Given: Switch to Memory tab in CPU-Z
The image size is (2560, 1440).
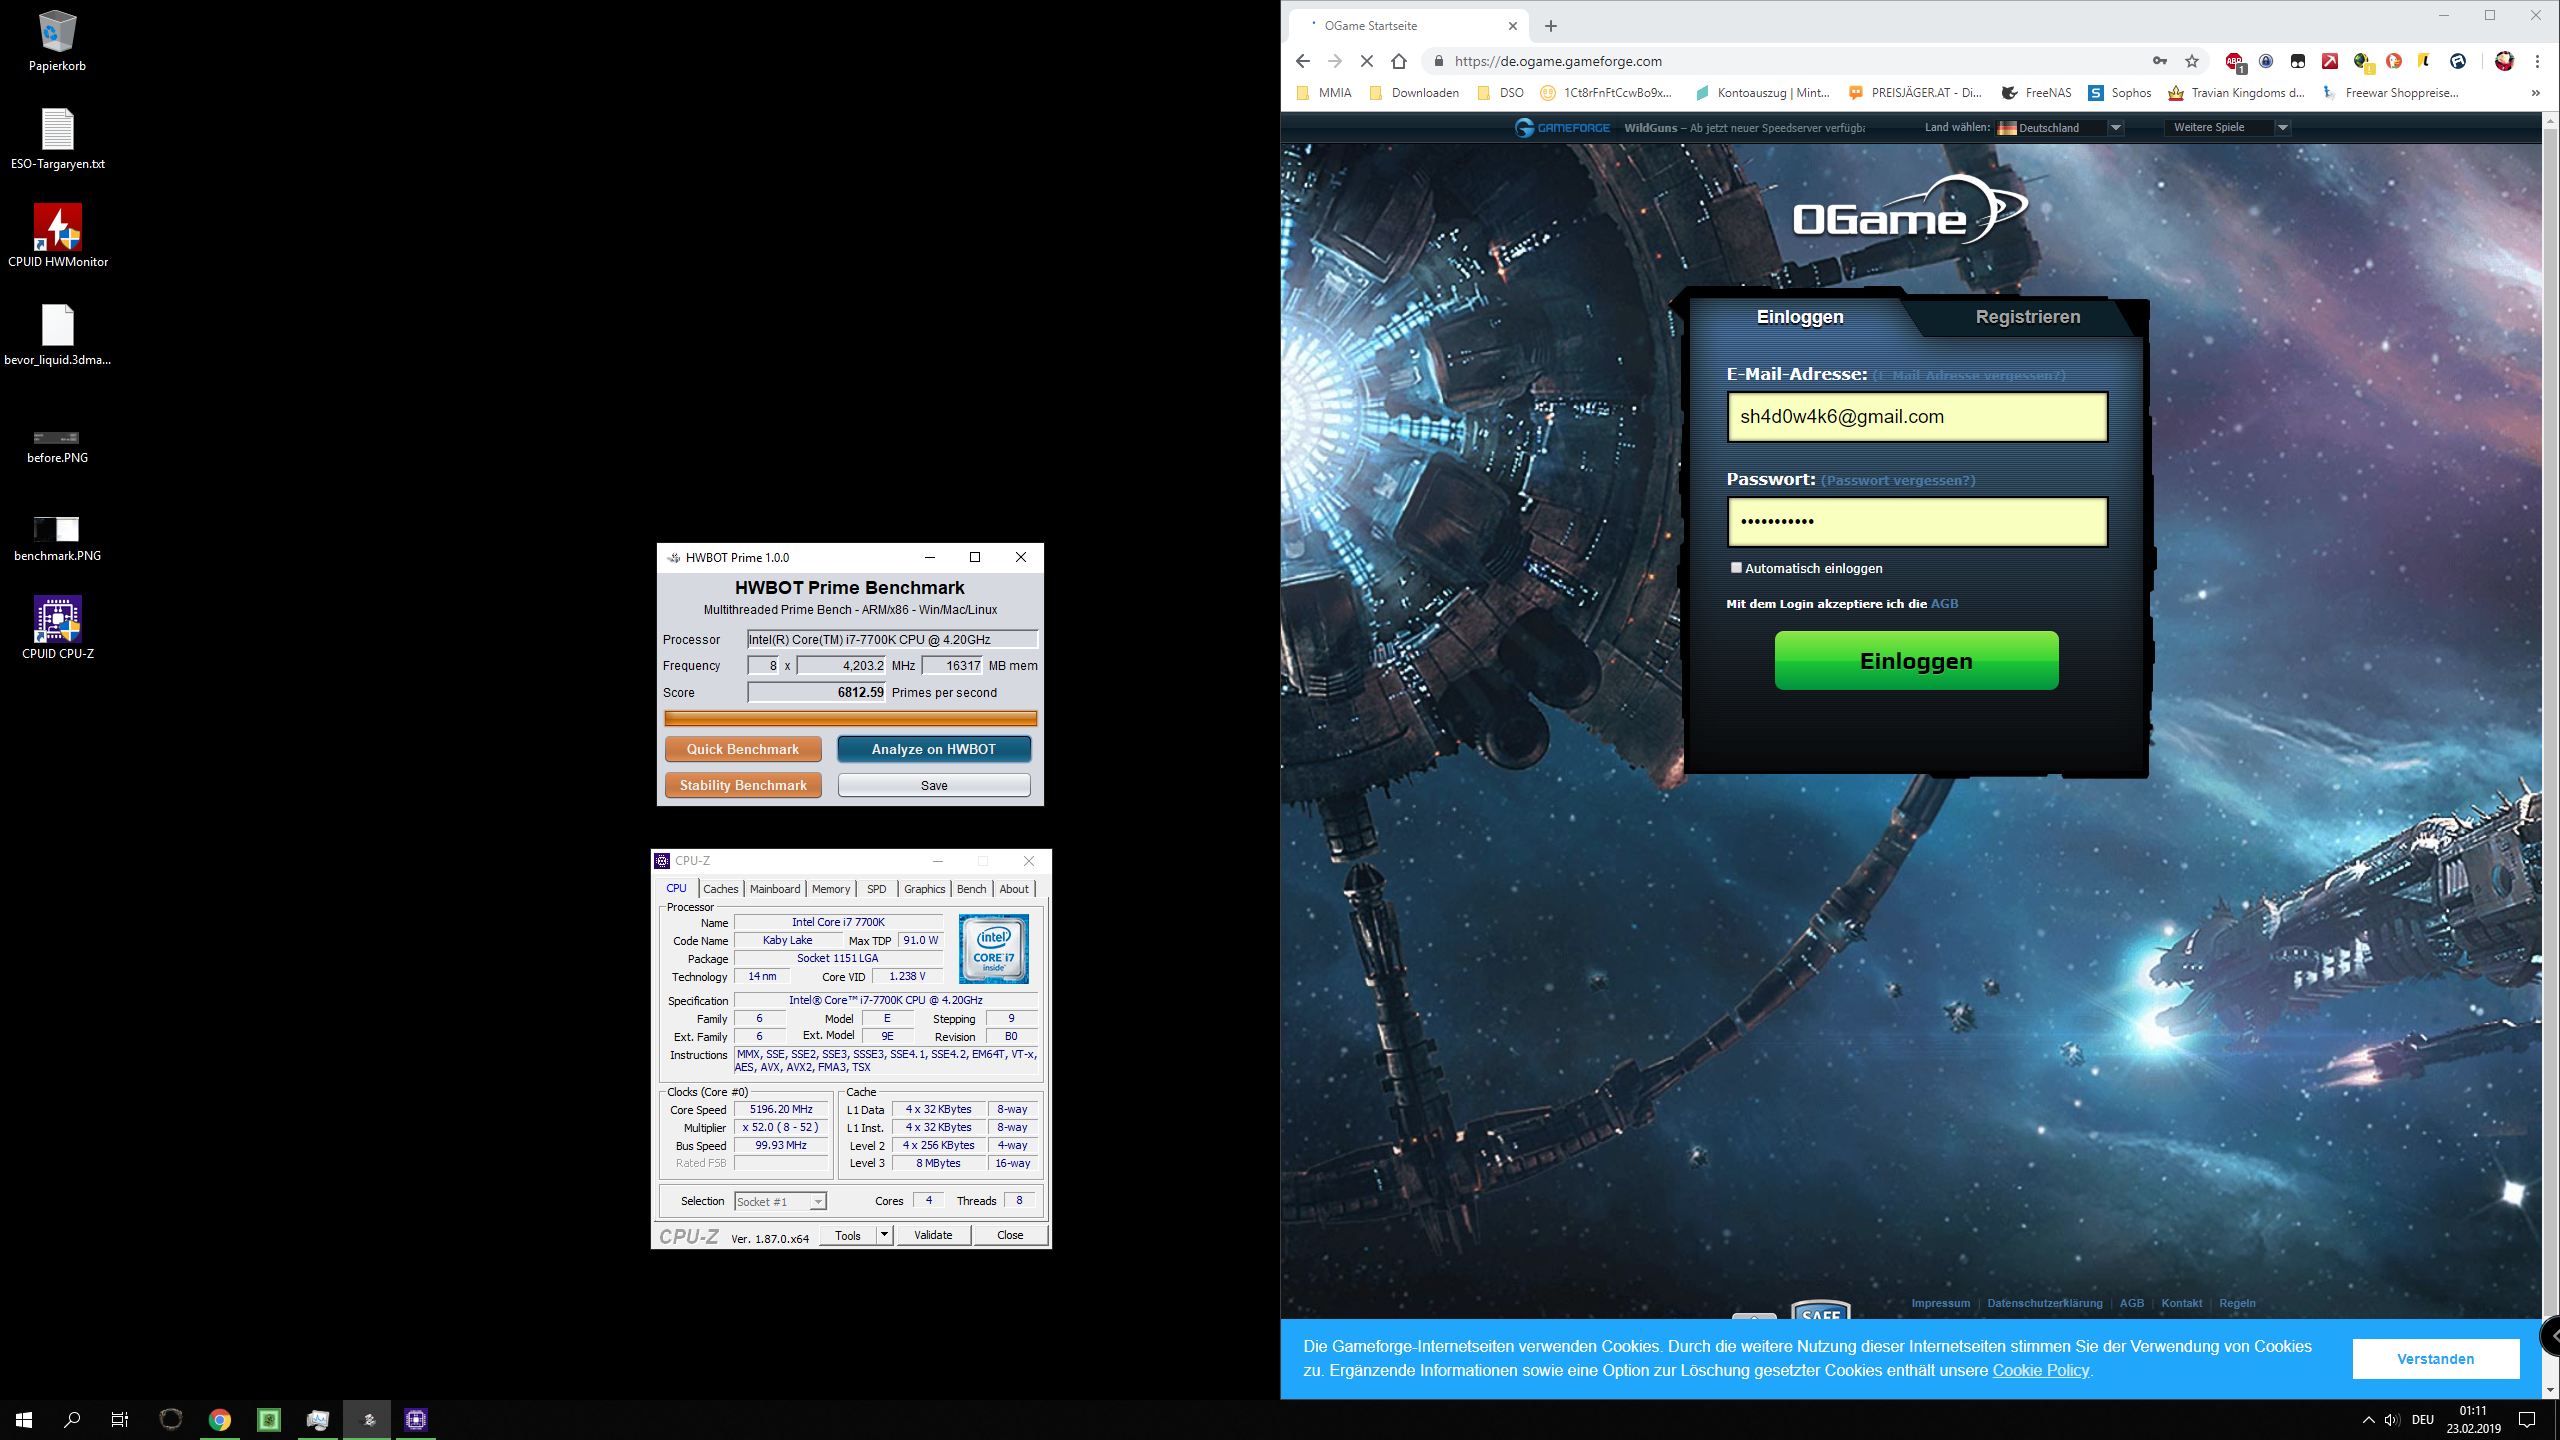Looking at the screenshot, I should [830, 889].
